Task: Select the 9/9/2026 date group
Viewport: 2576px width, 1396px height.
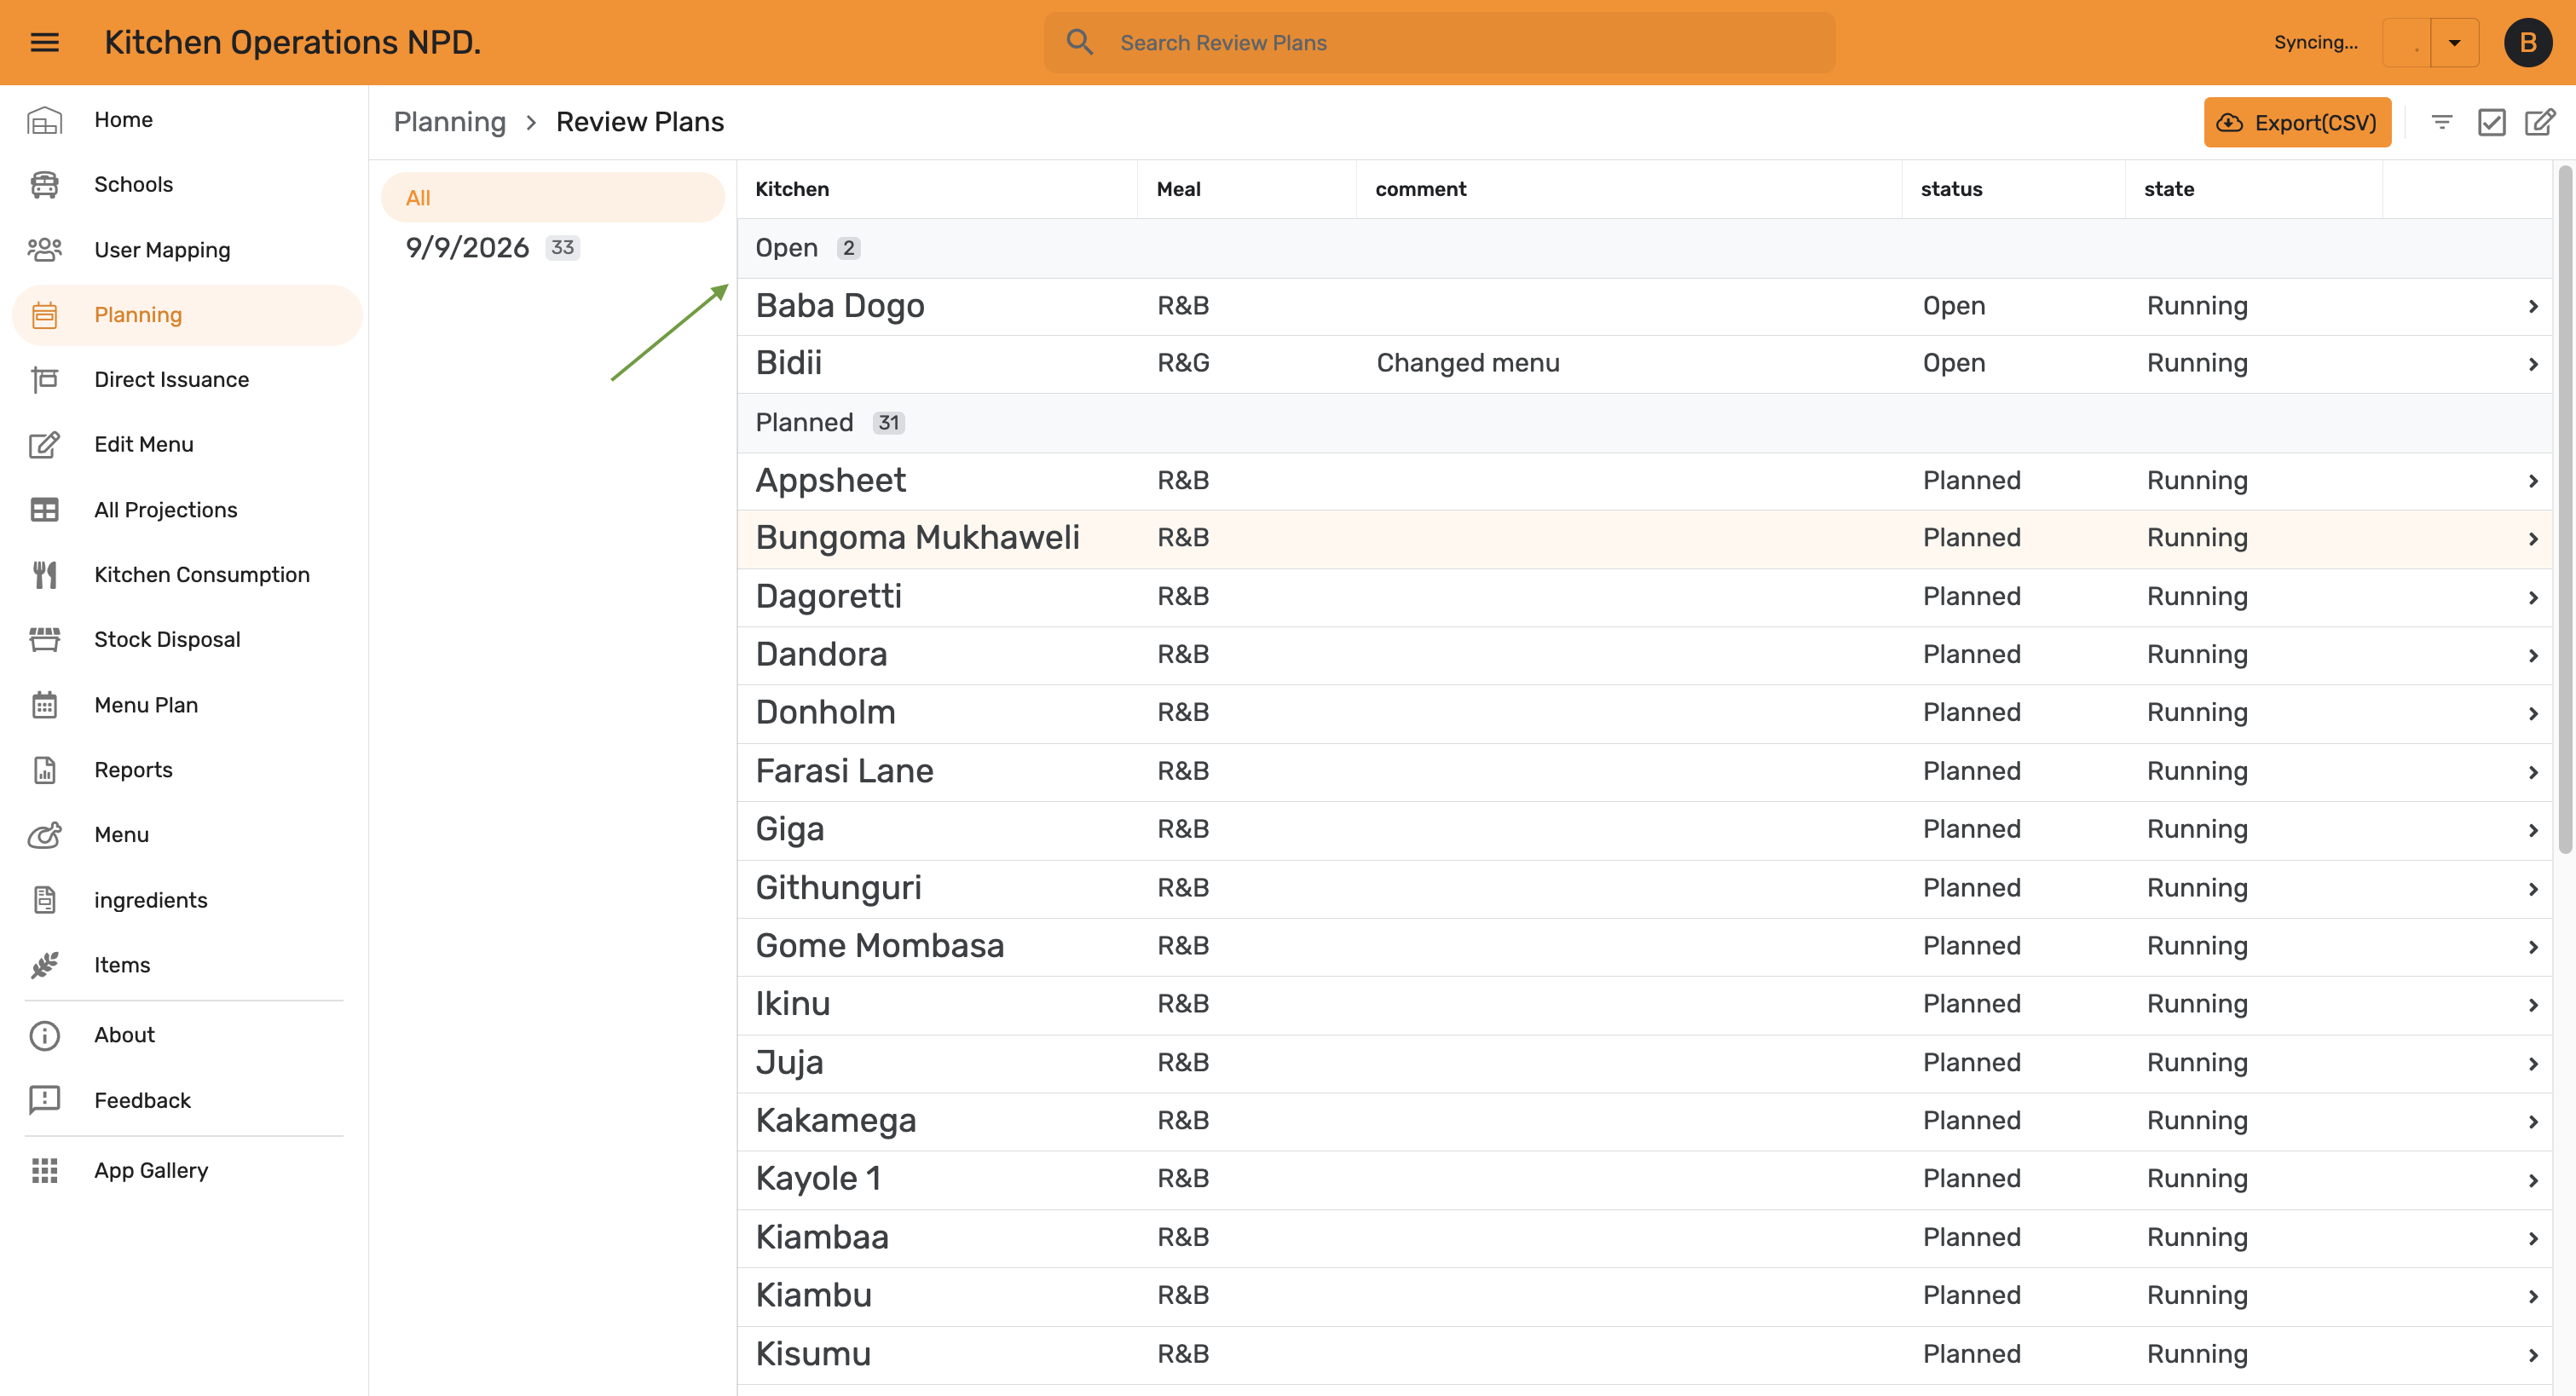Action: click(552, 248)
